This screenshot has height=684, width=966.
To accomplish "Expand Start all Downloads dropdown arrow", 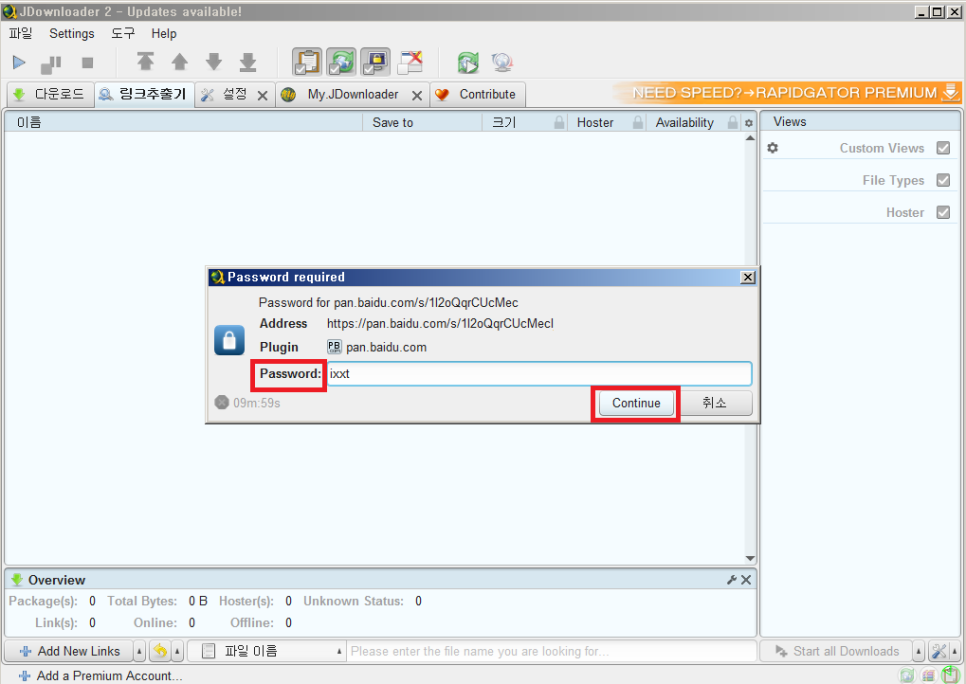I will point(919,651).
